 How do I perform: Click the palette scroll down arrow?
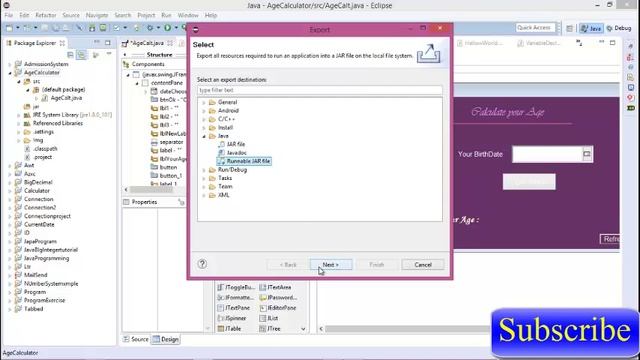[303, 329]
